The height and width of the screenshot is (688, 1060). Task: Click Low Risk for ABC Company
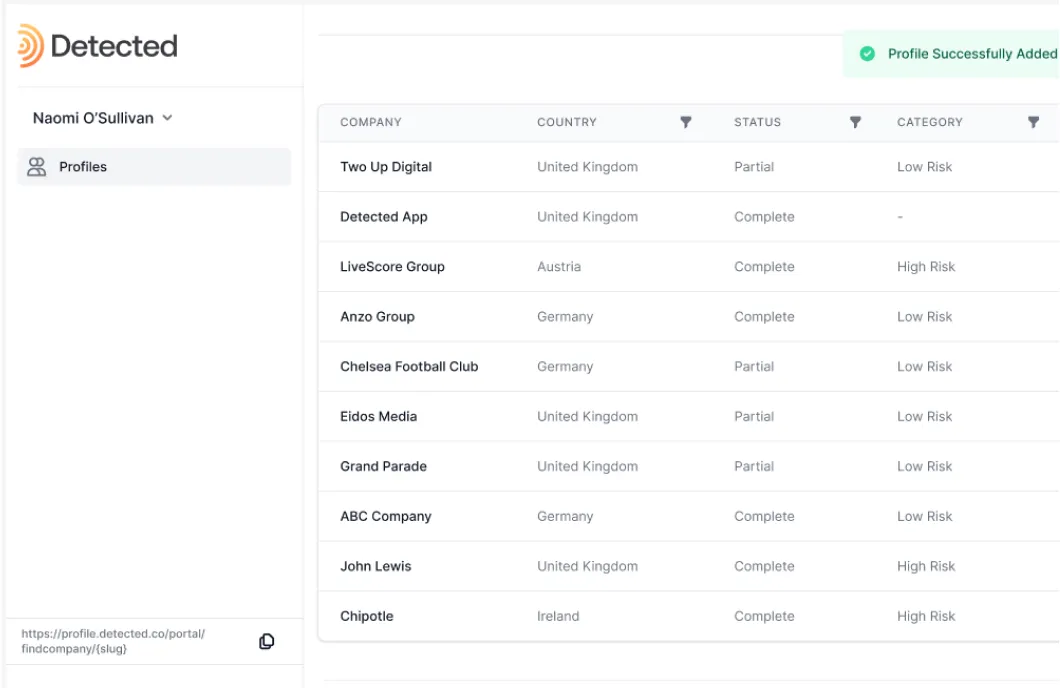[x=924, y=516]
